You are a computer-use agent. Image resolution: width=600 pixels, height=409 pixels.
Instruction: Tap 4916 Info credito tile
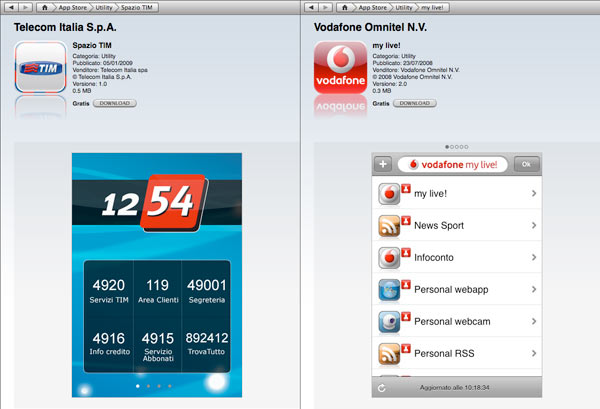[109, 344]
